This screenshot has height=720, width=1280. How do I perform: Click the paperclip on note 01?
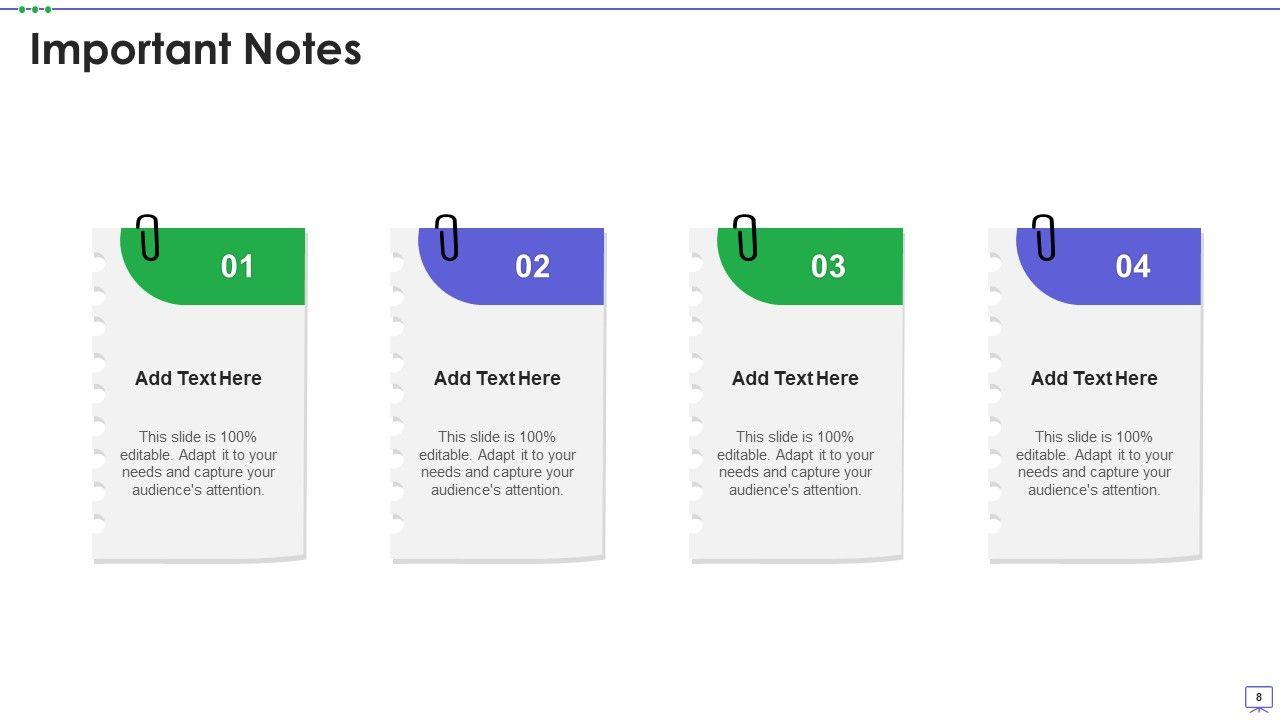tap(148, 237)
